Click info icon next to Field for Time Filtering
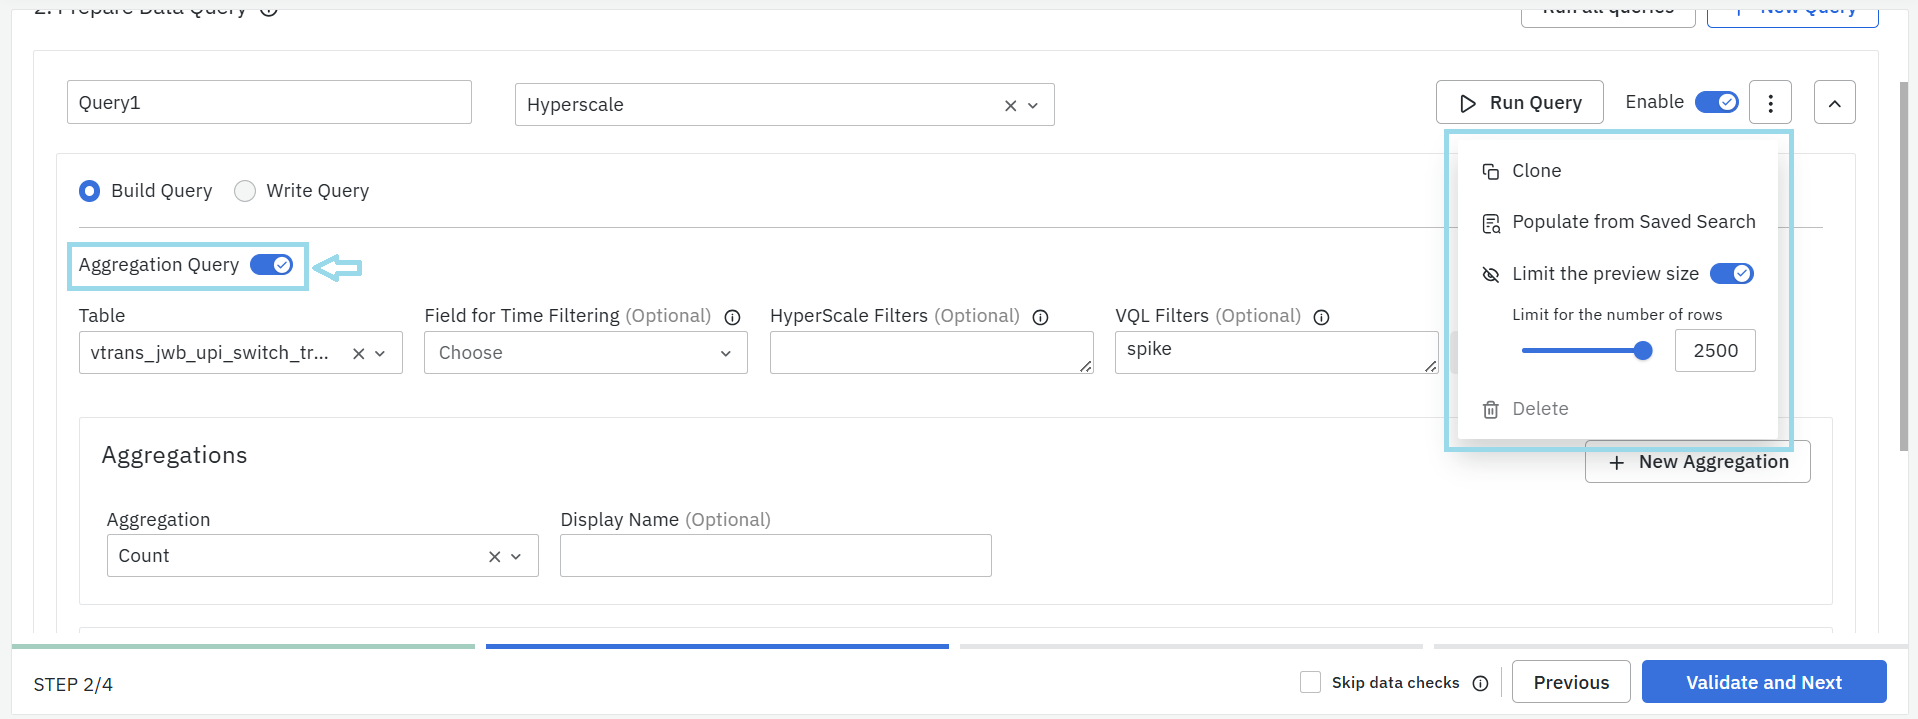This screenshot has width=1918, height=719. click(732, 317)
